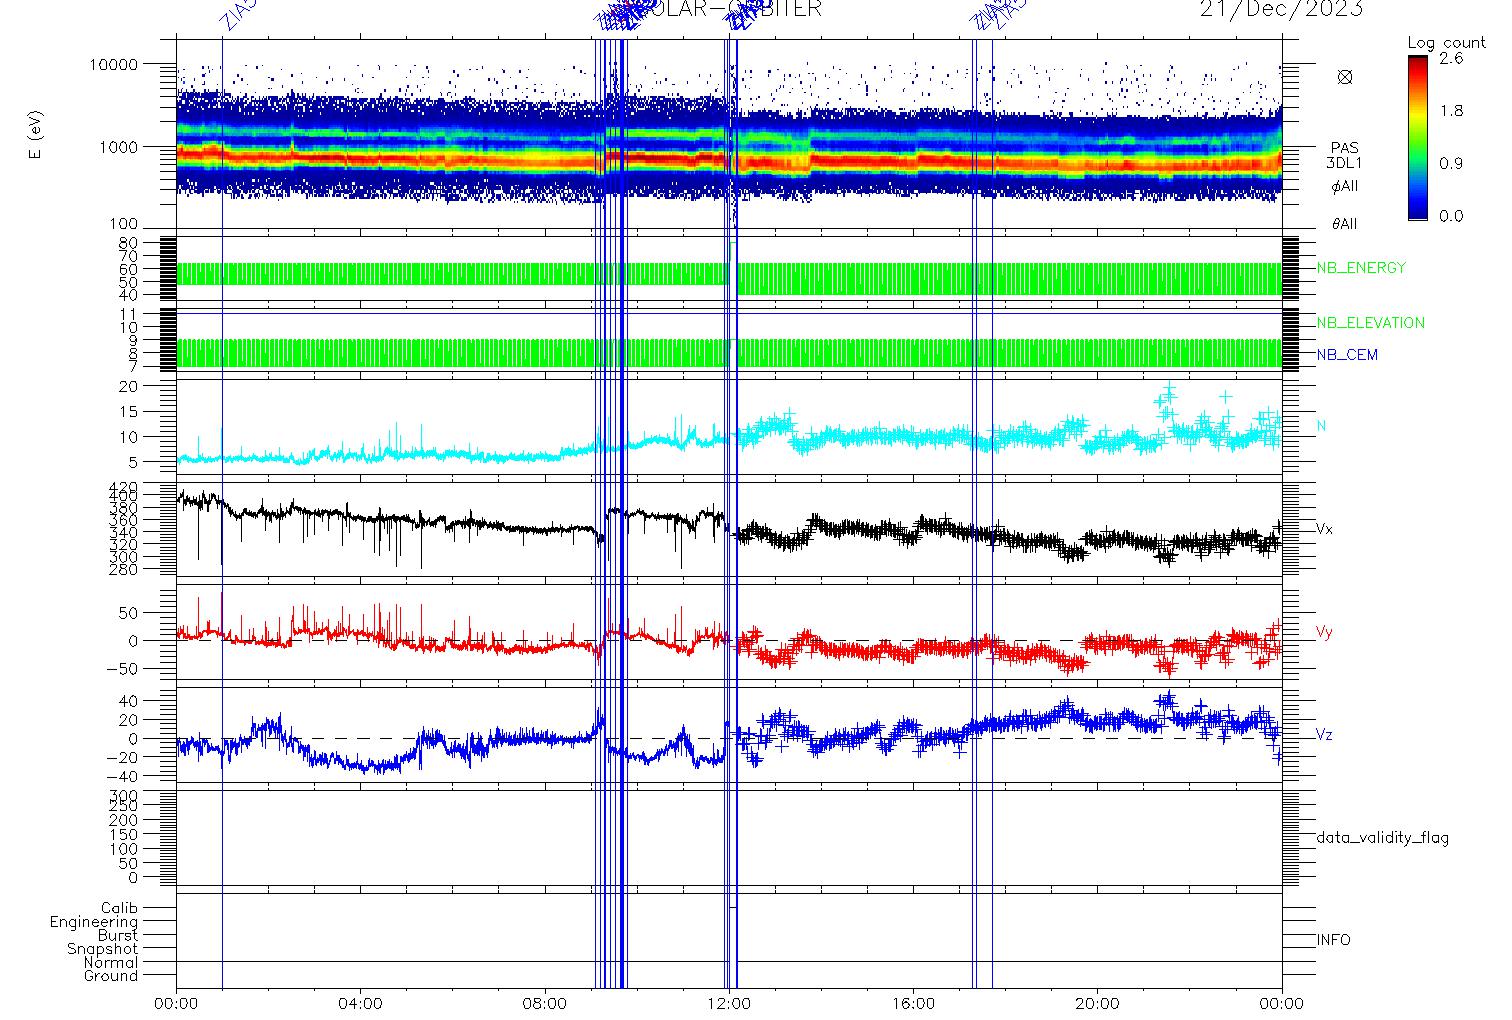Screen dimensions: 1512x1020
Task: Click the Ground mode row label
Action: pos(112,976)
